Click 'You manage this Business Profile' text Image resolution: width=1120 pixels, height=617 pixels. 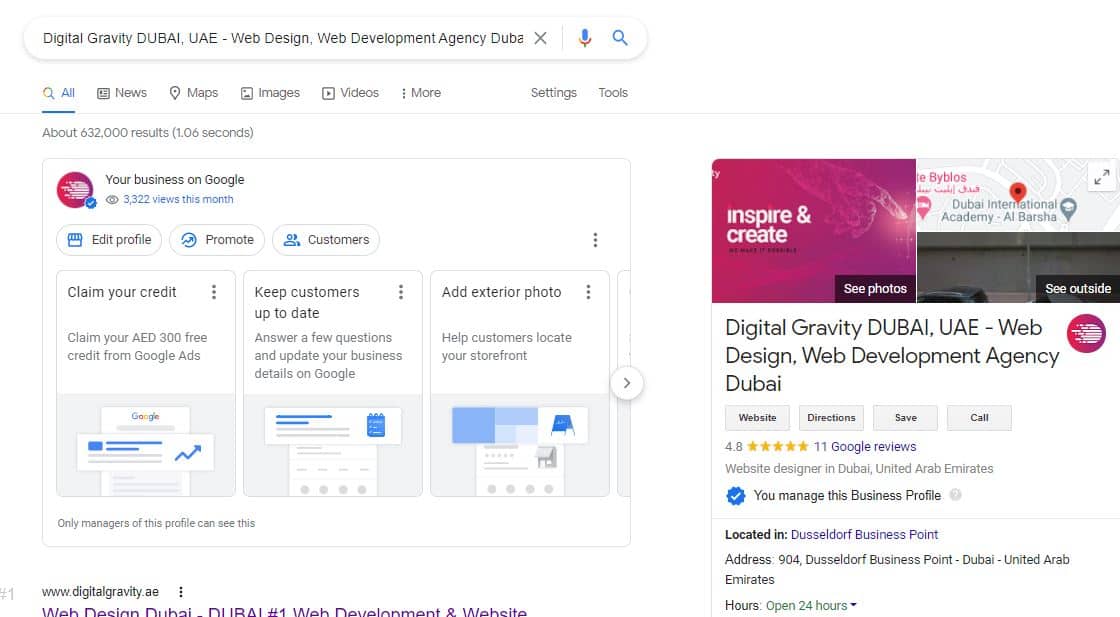pyautogui.click(x=847, y=495)
